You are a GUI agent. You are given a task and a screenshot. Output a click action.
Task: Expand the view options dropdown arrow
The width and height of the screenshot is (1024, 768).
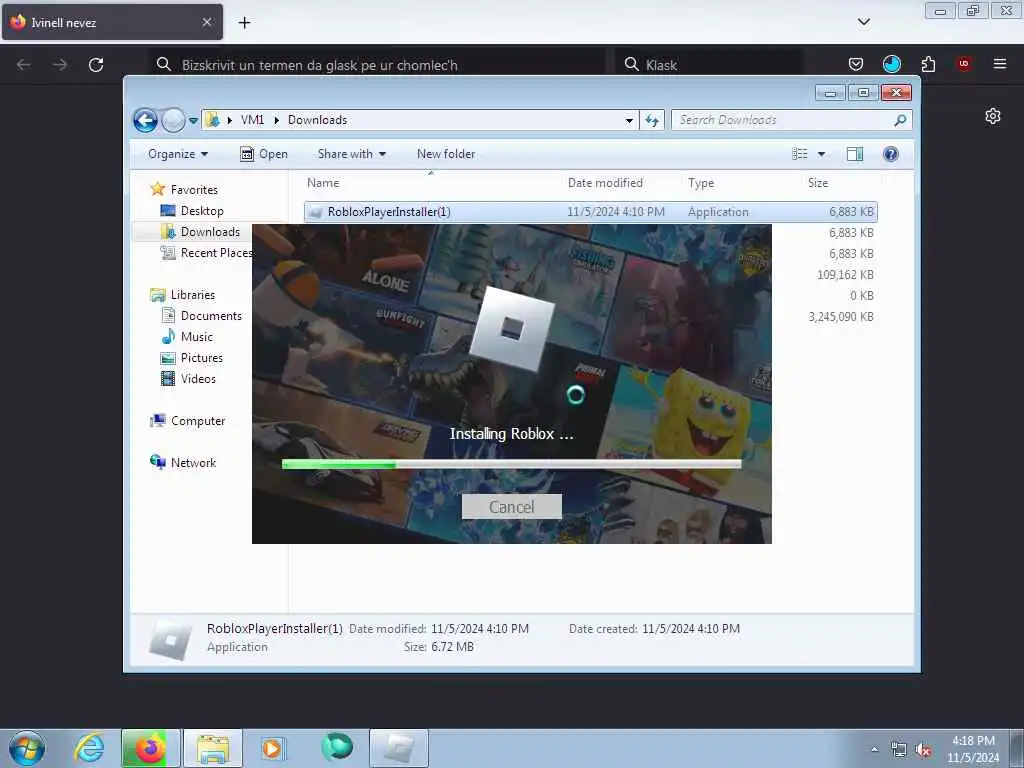pos(822,154)
